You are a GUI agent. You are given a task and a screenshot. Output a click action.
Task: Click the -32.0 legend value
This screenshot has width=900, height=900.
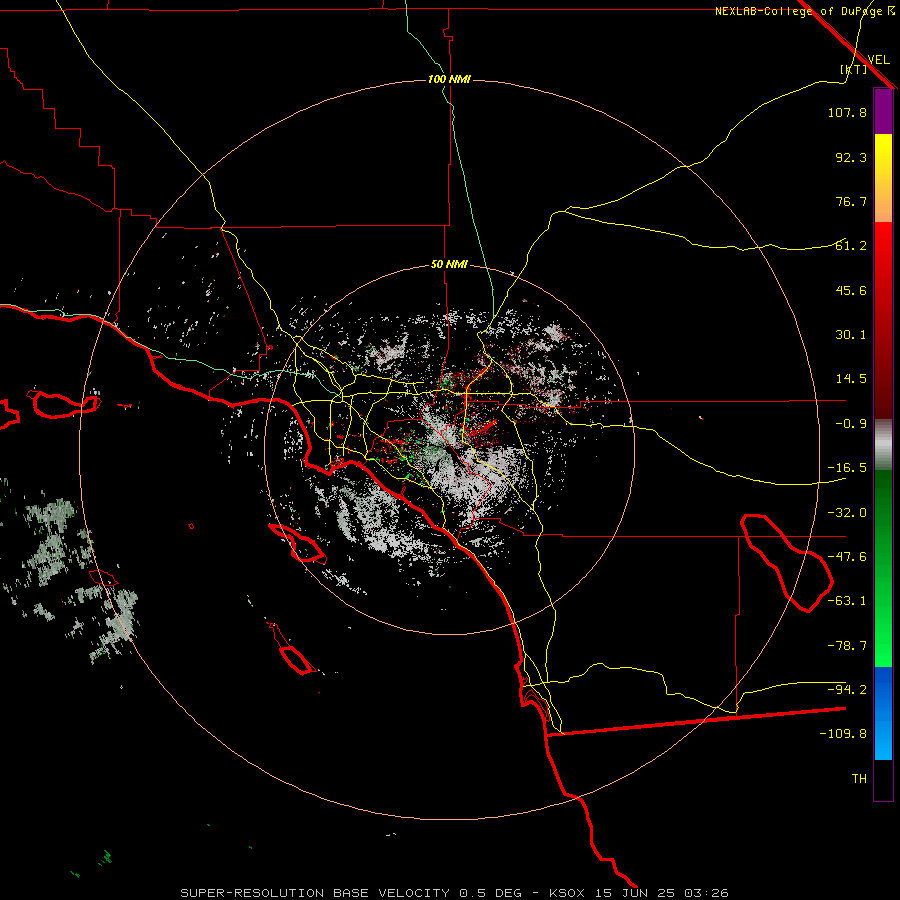point(847,513)
